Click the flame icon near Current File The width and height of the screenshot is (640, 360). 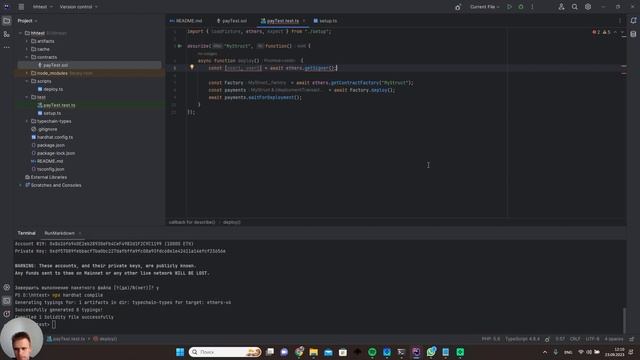coord(458,7)
